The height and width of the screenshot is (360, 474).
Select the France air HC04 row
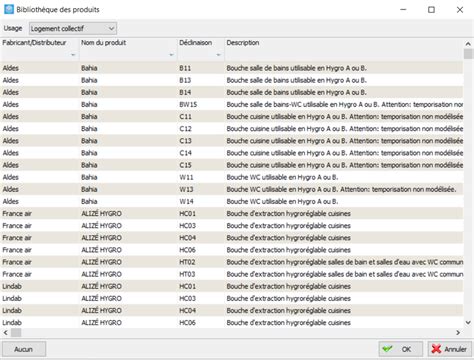click(232, 238)
